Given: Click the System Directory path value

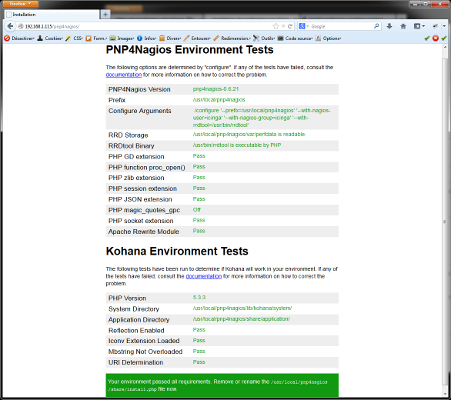Looking at the screenshot, I should click(x=242, y=308).
